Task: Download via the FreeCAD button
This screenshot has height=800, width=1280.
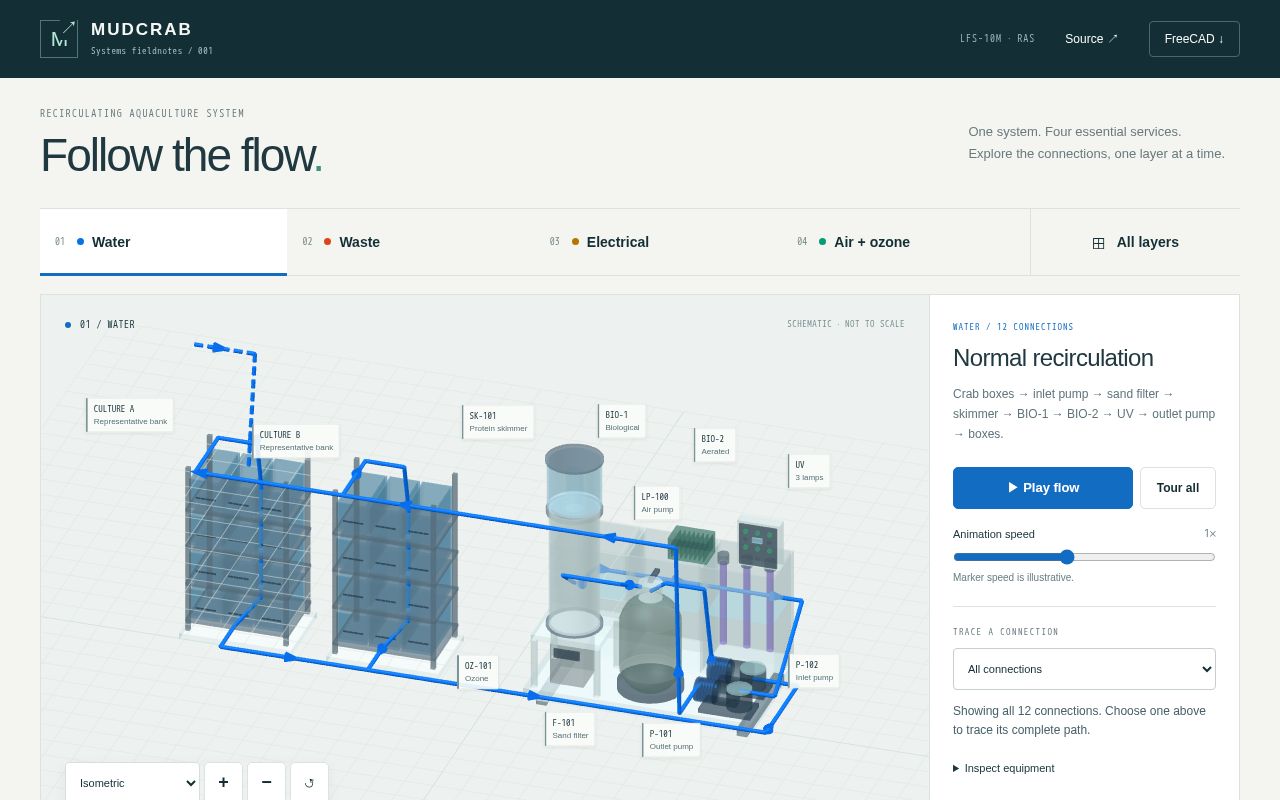Action: tap(1194, 39)
